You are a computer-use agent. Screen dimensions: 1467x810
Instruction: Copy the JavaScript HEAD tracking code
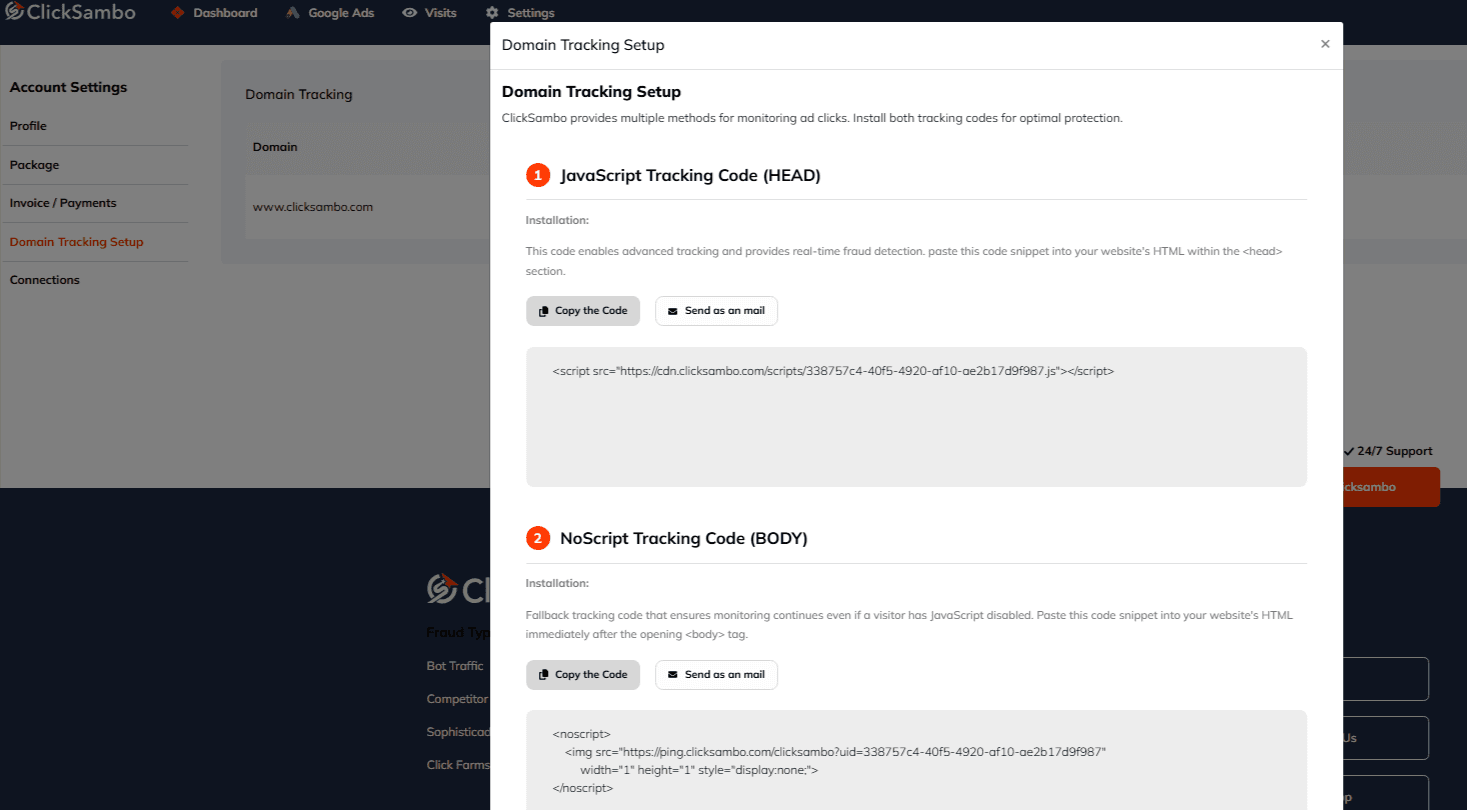pos(582,311)
